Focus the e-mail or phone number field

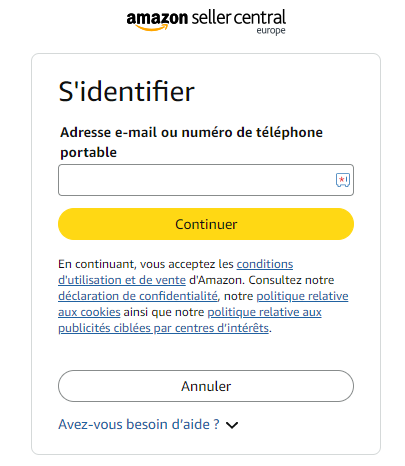point(206,180)
